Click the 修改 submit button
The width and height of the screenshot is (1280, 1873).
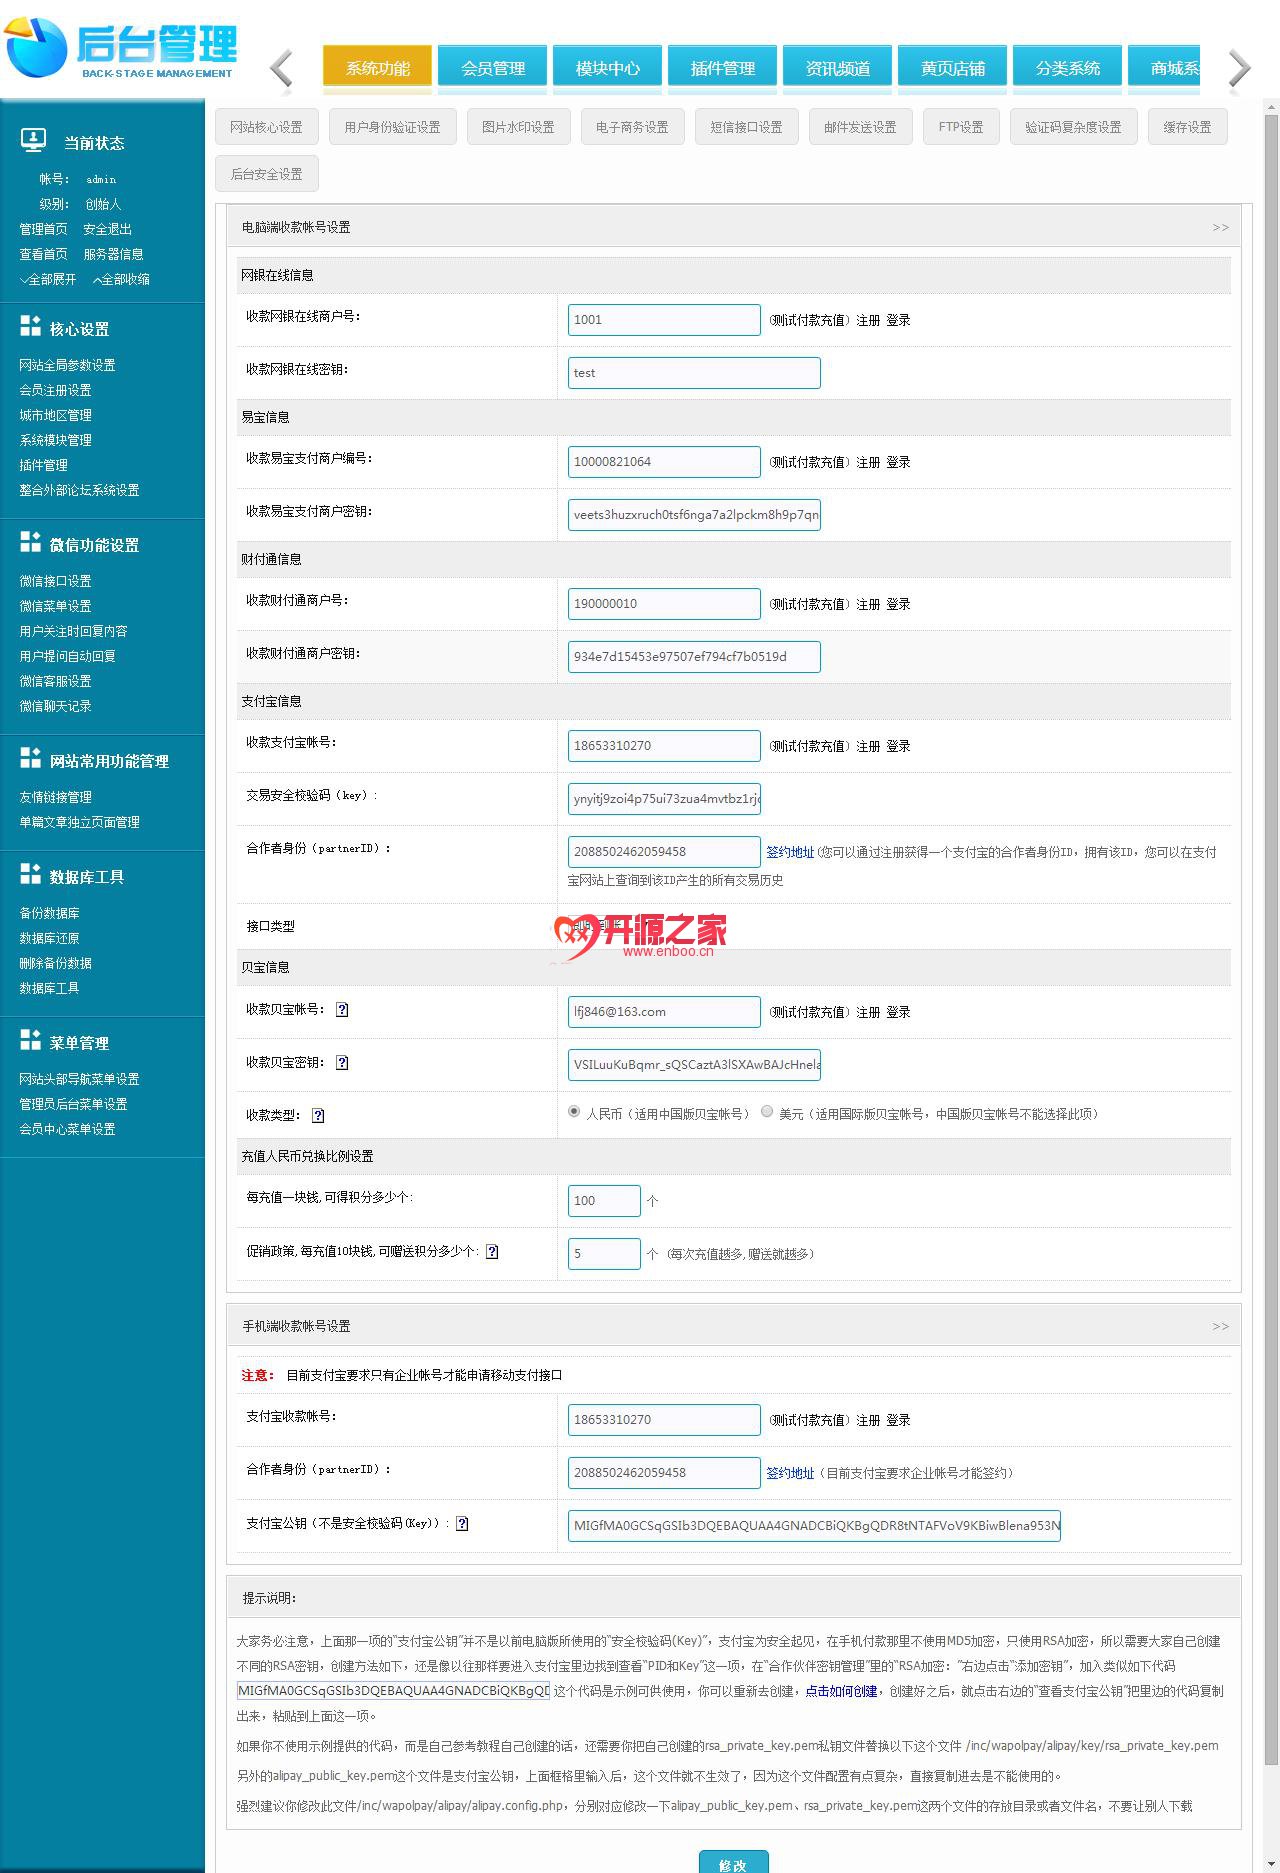[733, 1862]
